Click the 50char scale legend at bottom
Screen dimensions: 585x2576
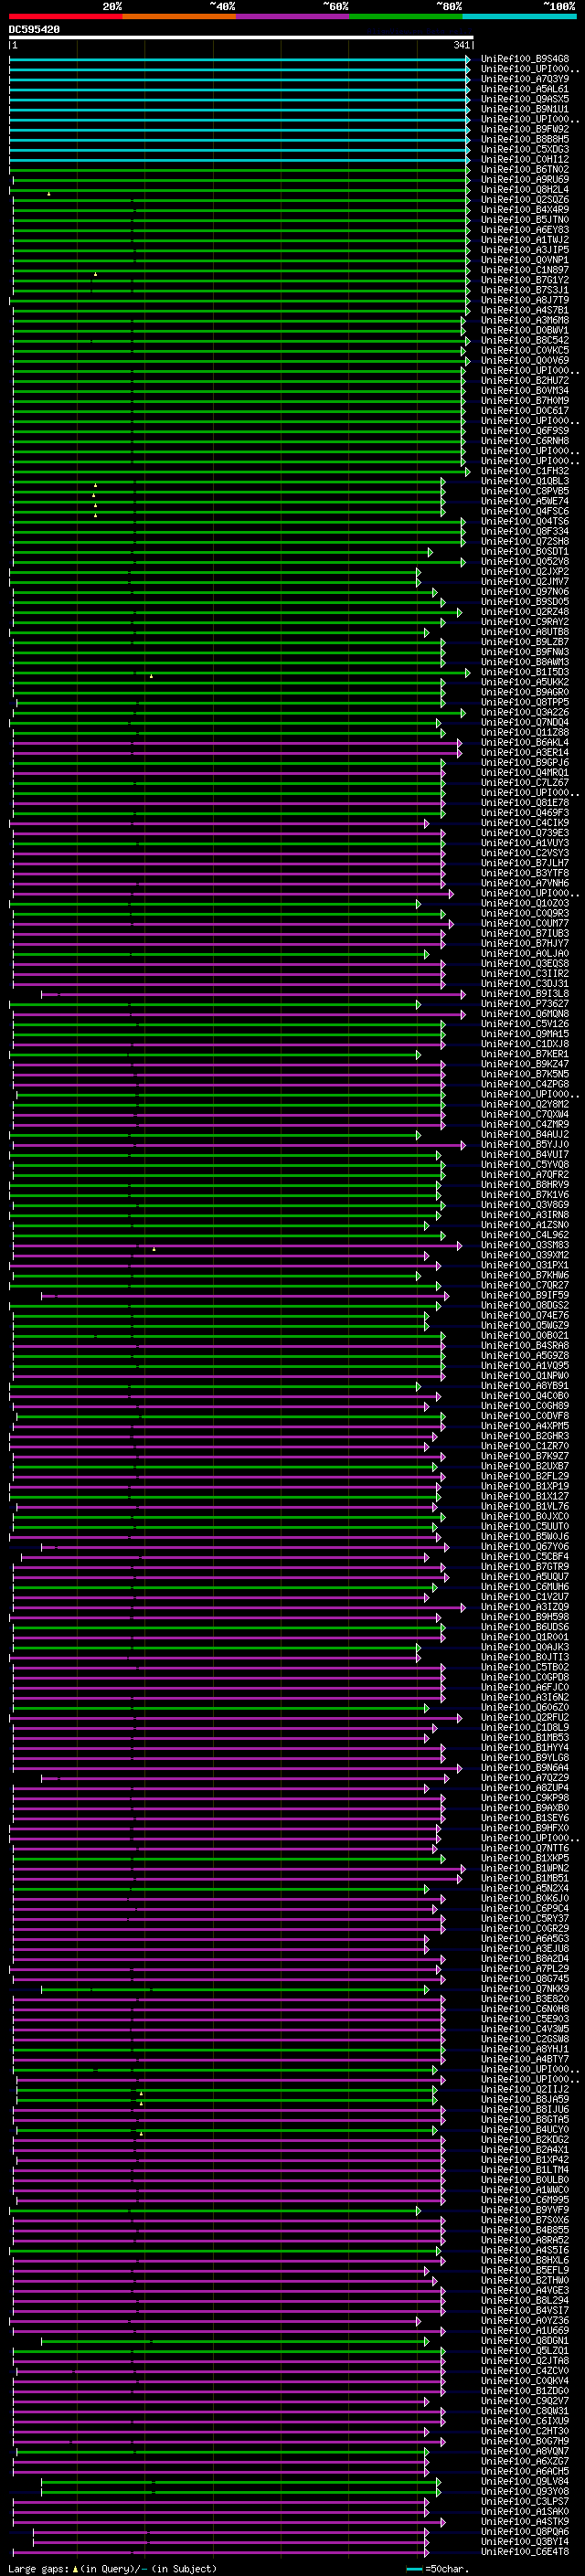(438, 2569)
